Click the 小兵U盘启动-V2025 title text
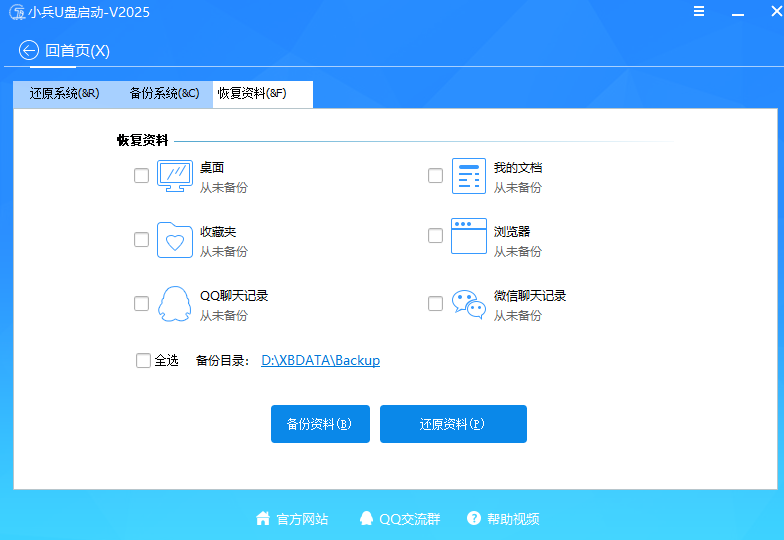This screenshot has height=540, width=784. (x=89, y=12)
